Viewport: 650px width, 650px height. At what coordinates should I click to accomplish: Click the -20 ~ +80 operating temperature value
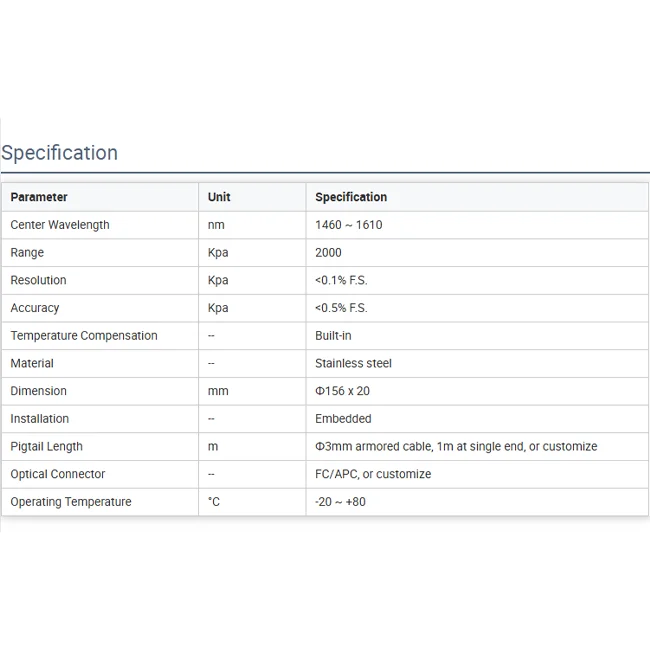point(340,501)
